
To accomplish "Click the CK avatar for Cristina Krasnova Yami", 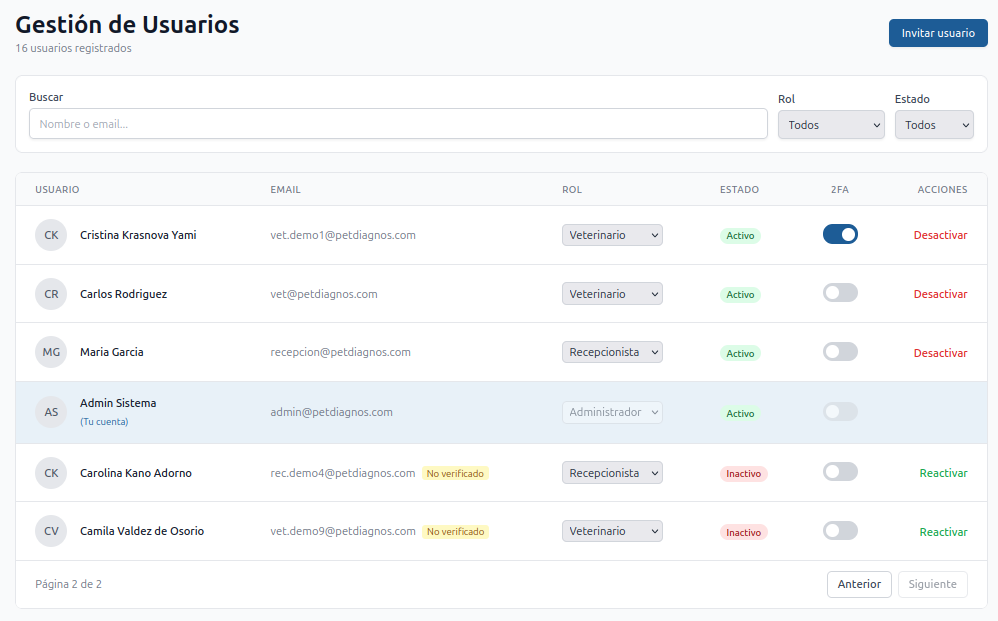I will coord(51,235).
